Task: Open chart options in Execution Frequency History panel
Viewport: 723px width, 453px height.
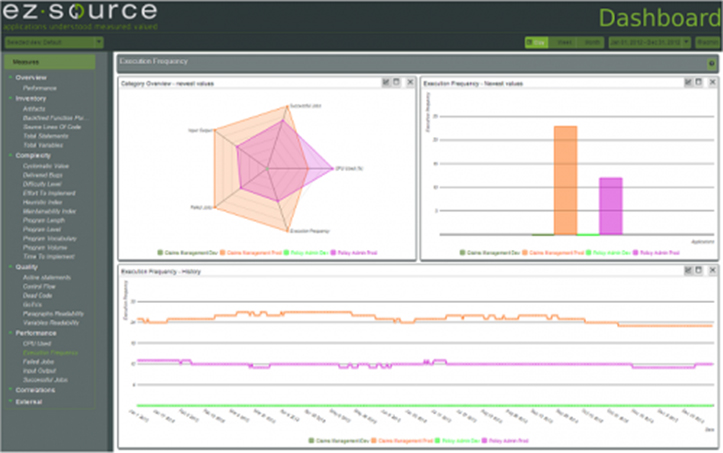Action: click(688, 270)
